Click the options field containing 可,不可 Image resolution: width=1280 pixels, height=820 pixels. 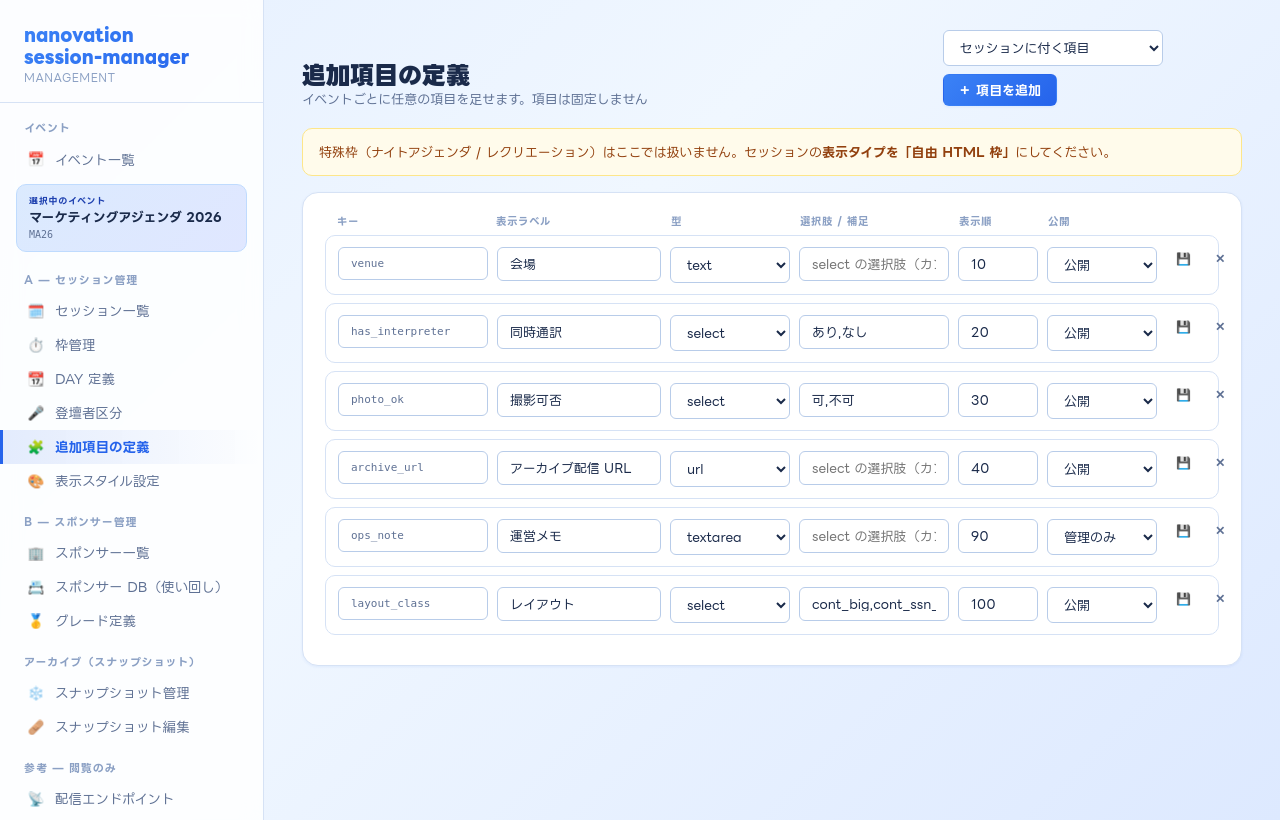[x=874, y=400]
